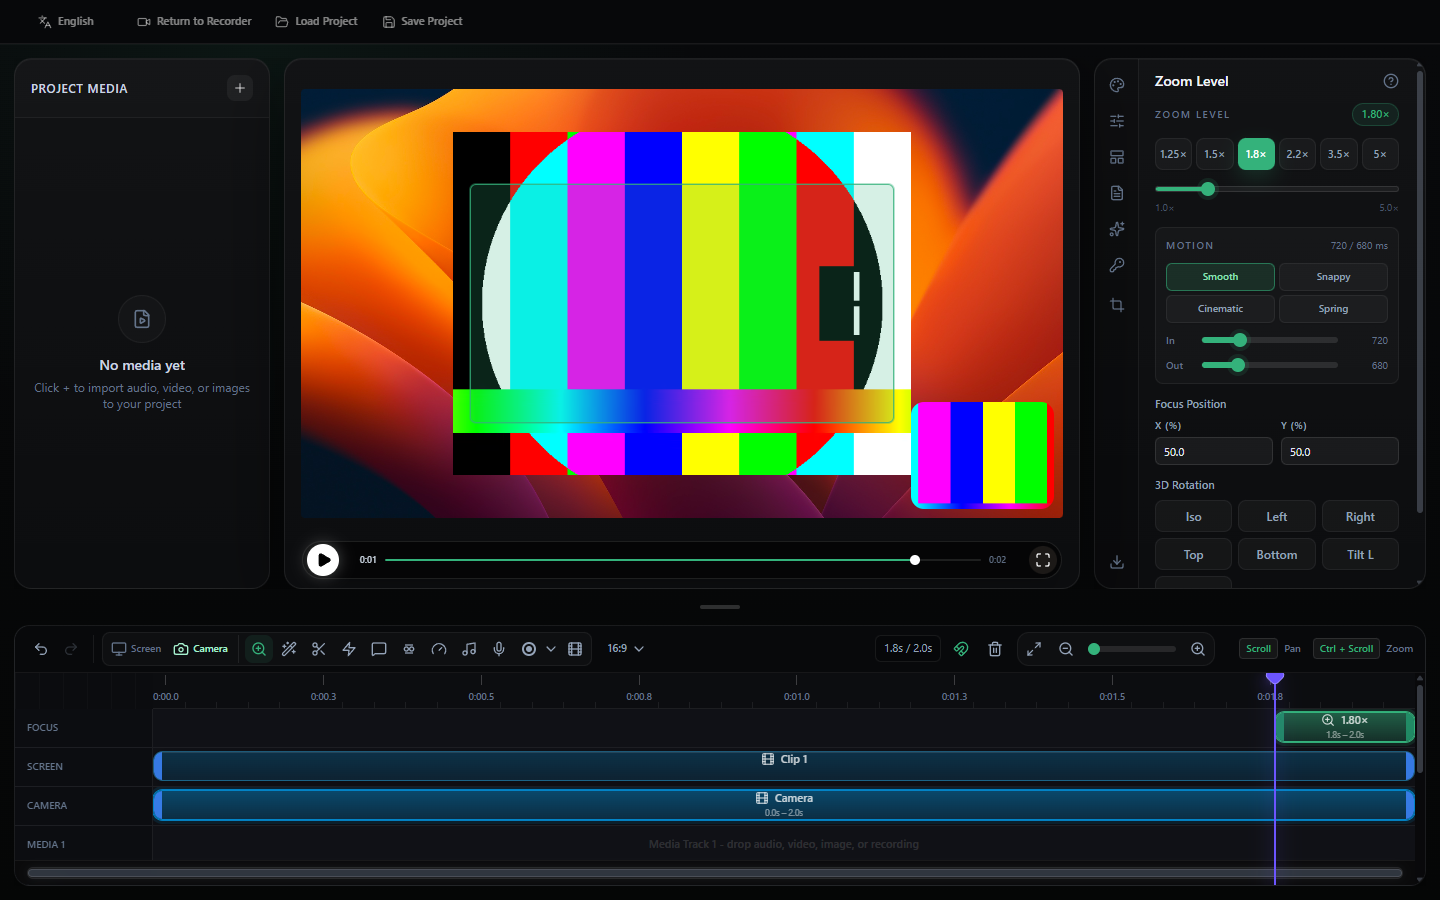
Task: Click the redo arrow icon
Action: [x=71, y=649]
